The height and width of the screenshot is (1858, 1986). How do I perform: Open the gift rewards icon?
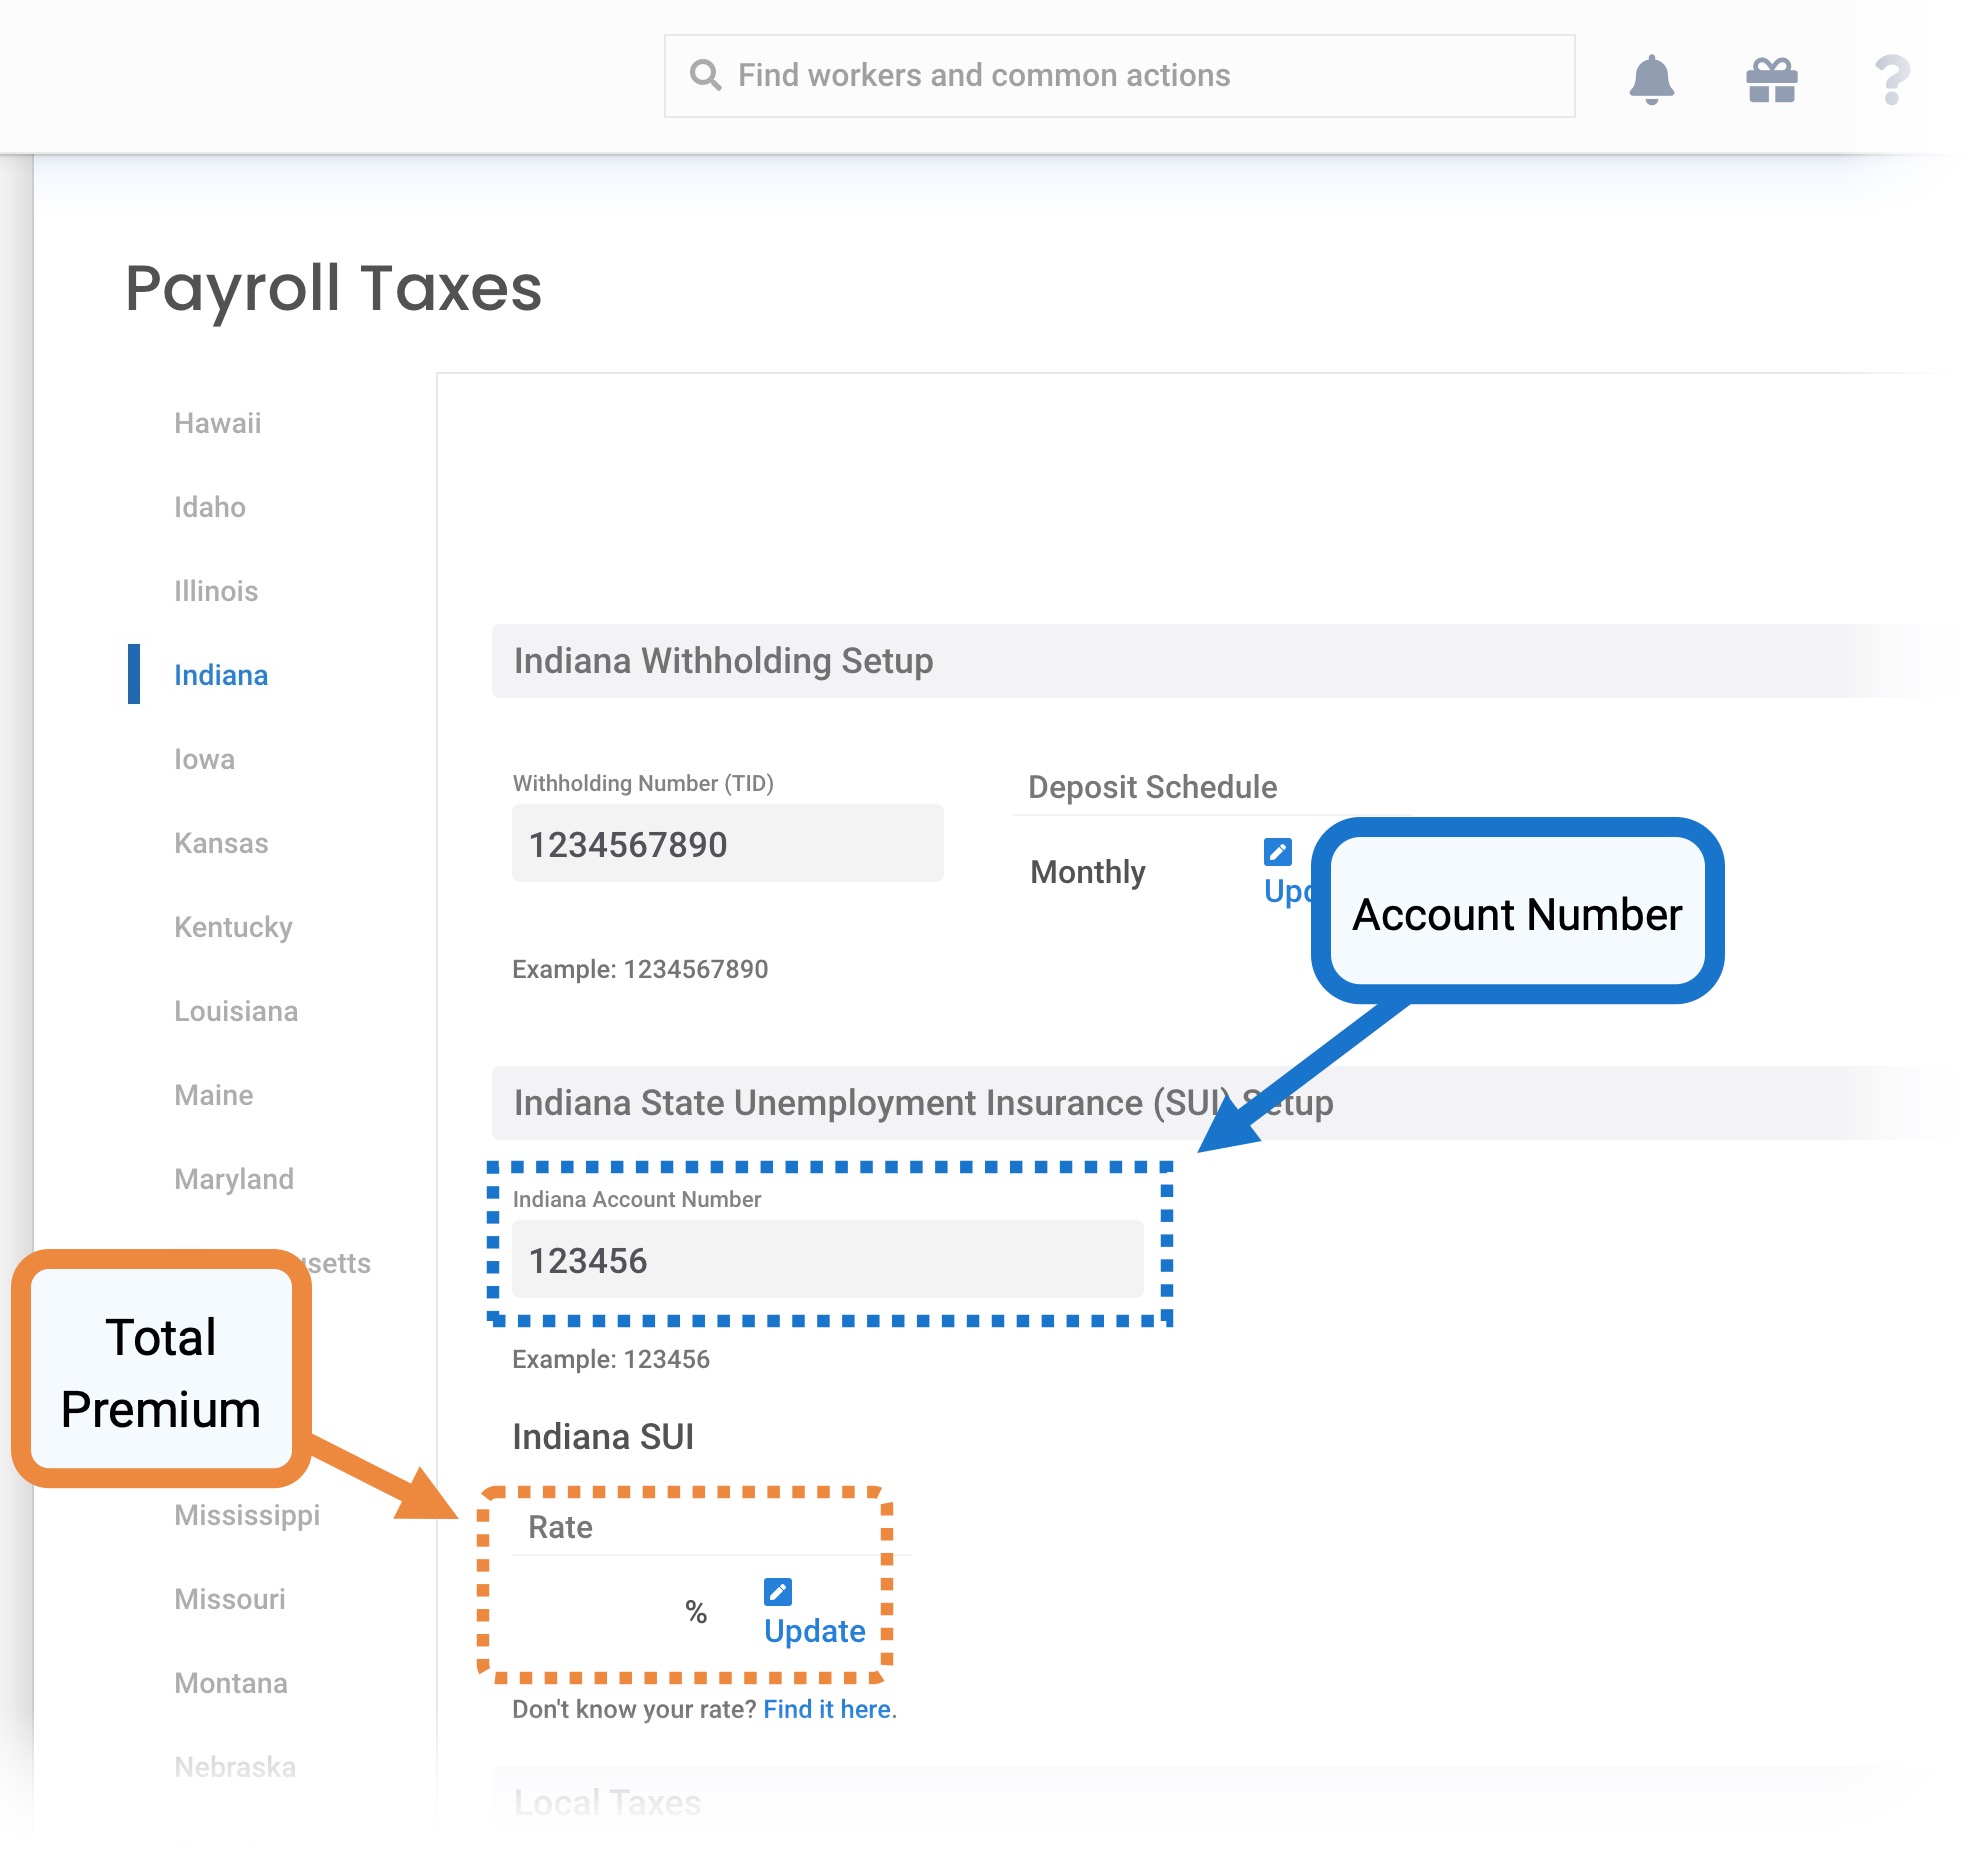tap(1771, 80)
